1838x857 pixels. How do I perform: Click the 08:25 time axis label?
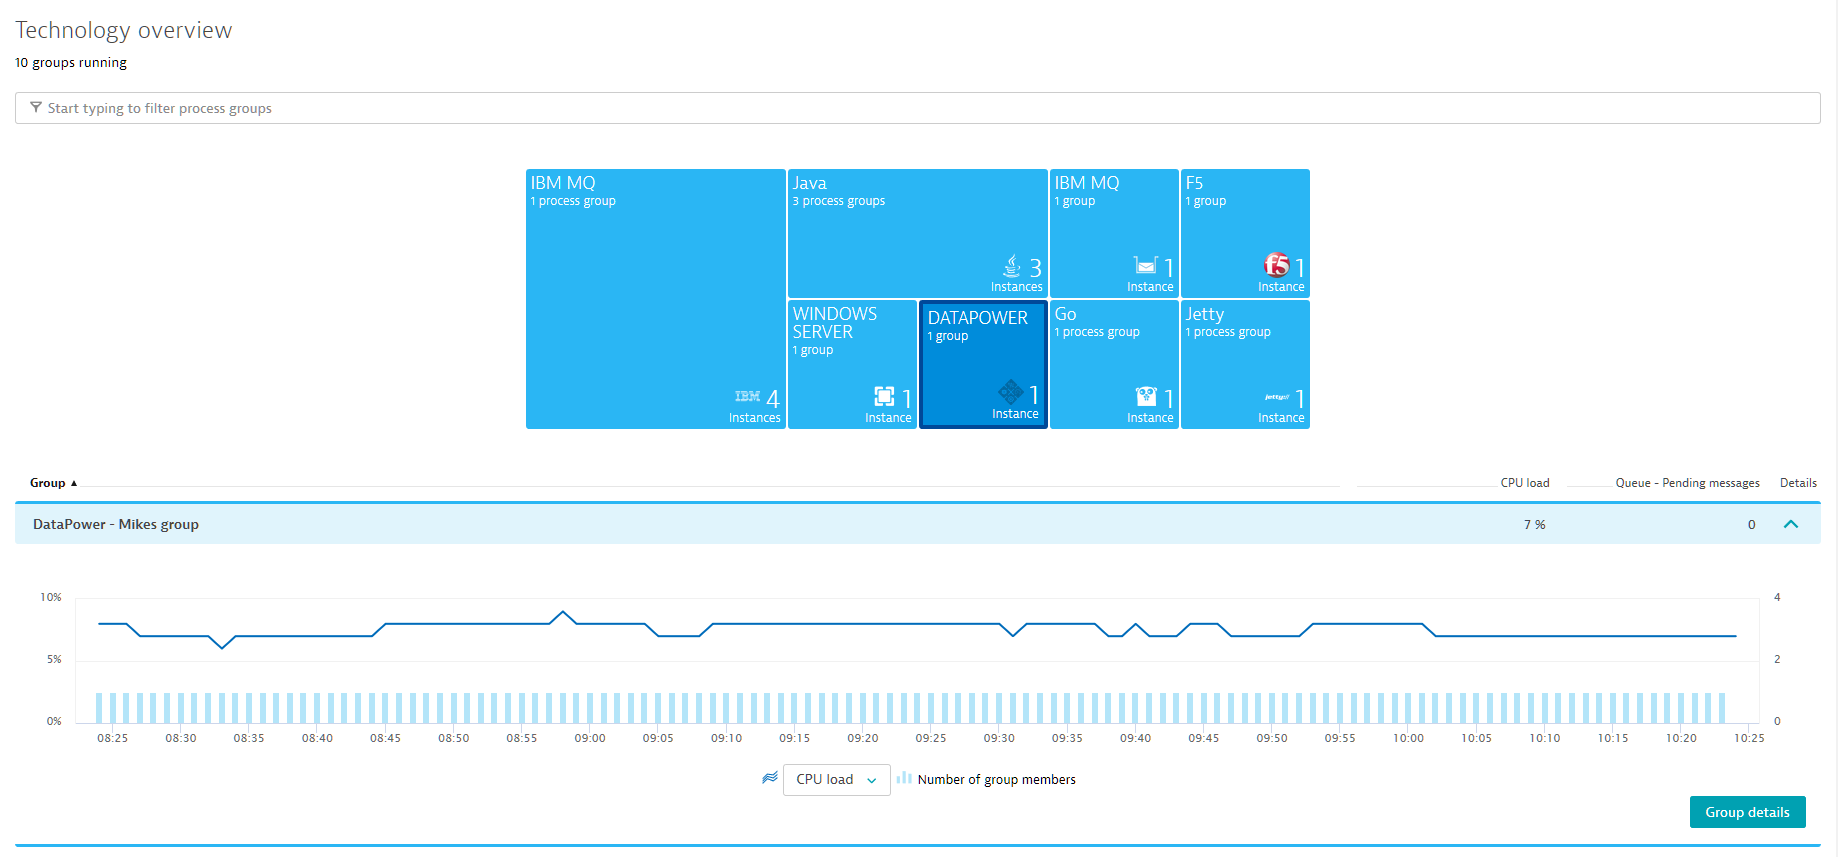click(x=112, y=738)
